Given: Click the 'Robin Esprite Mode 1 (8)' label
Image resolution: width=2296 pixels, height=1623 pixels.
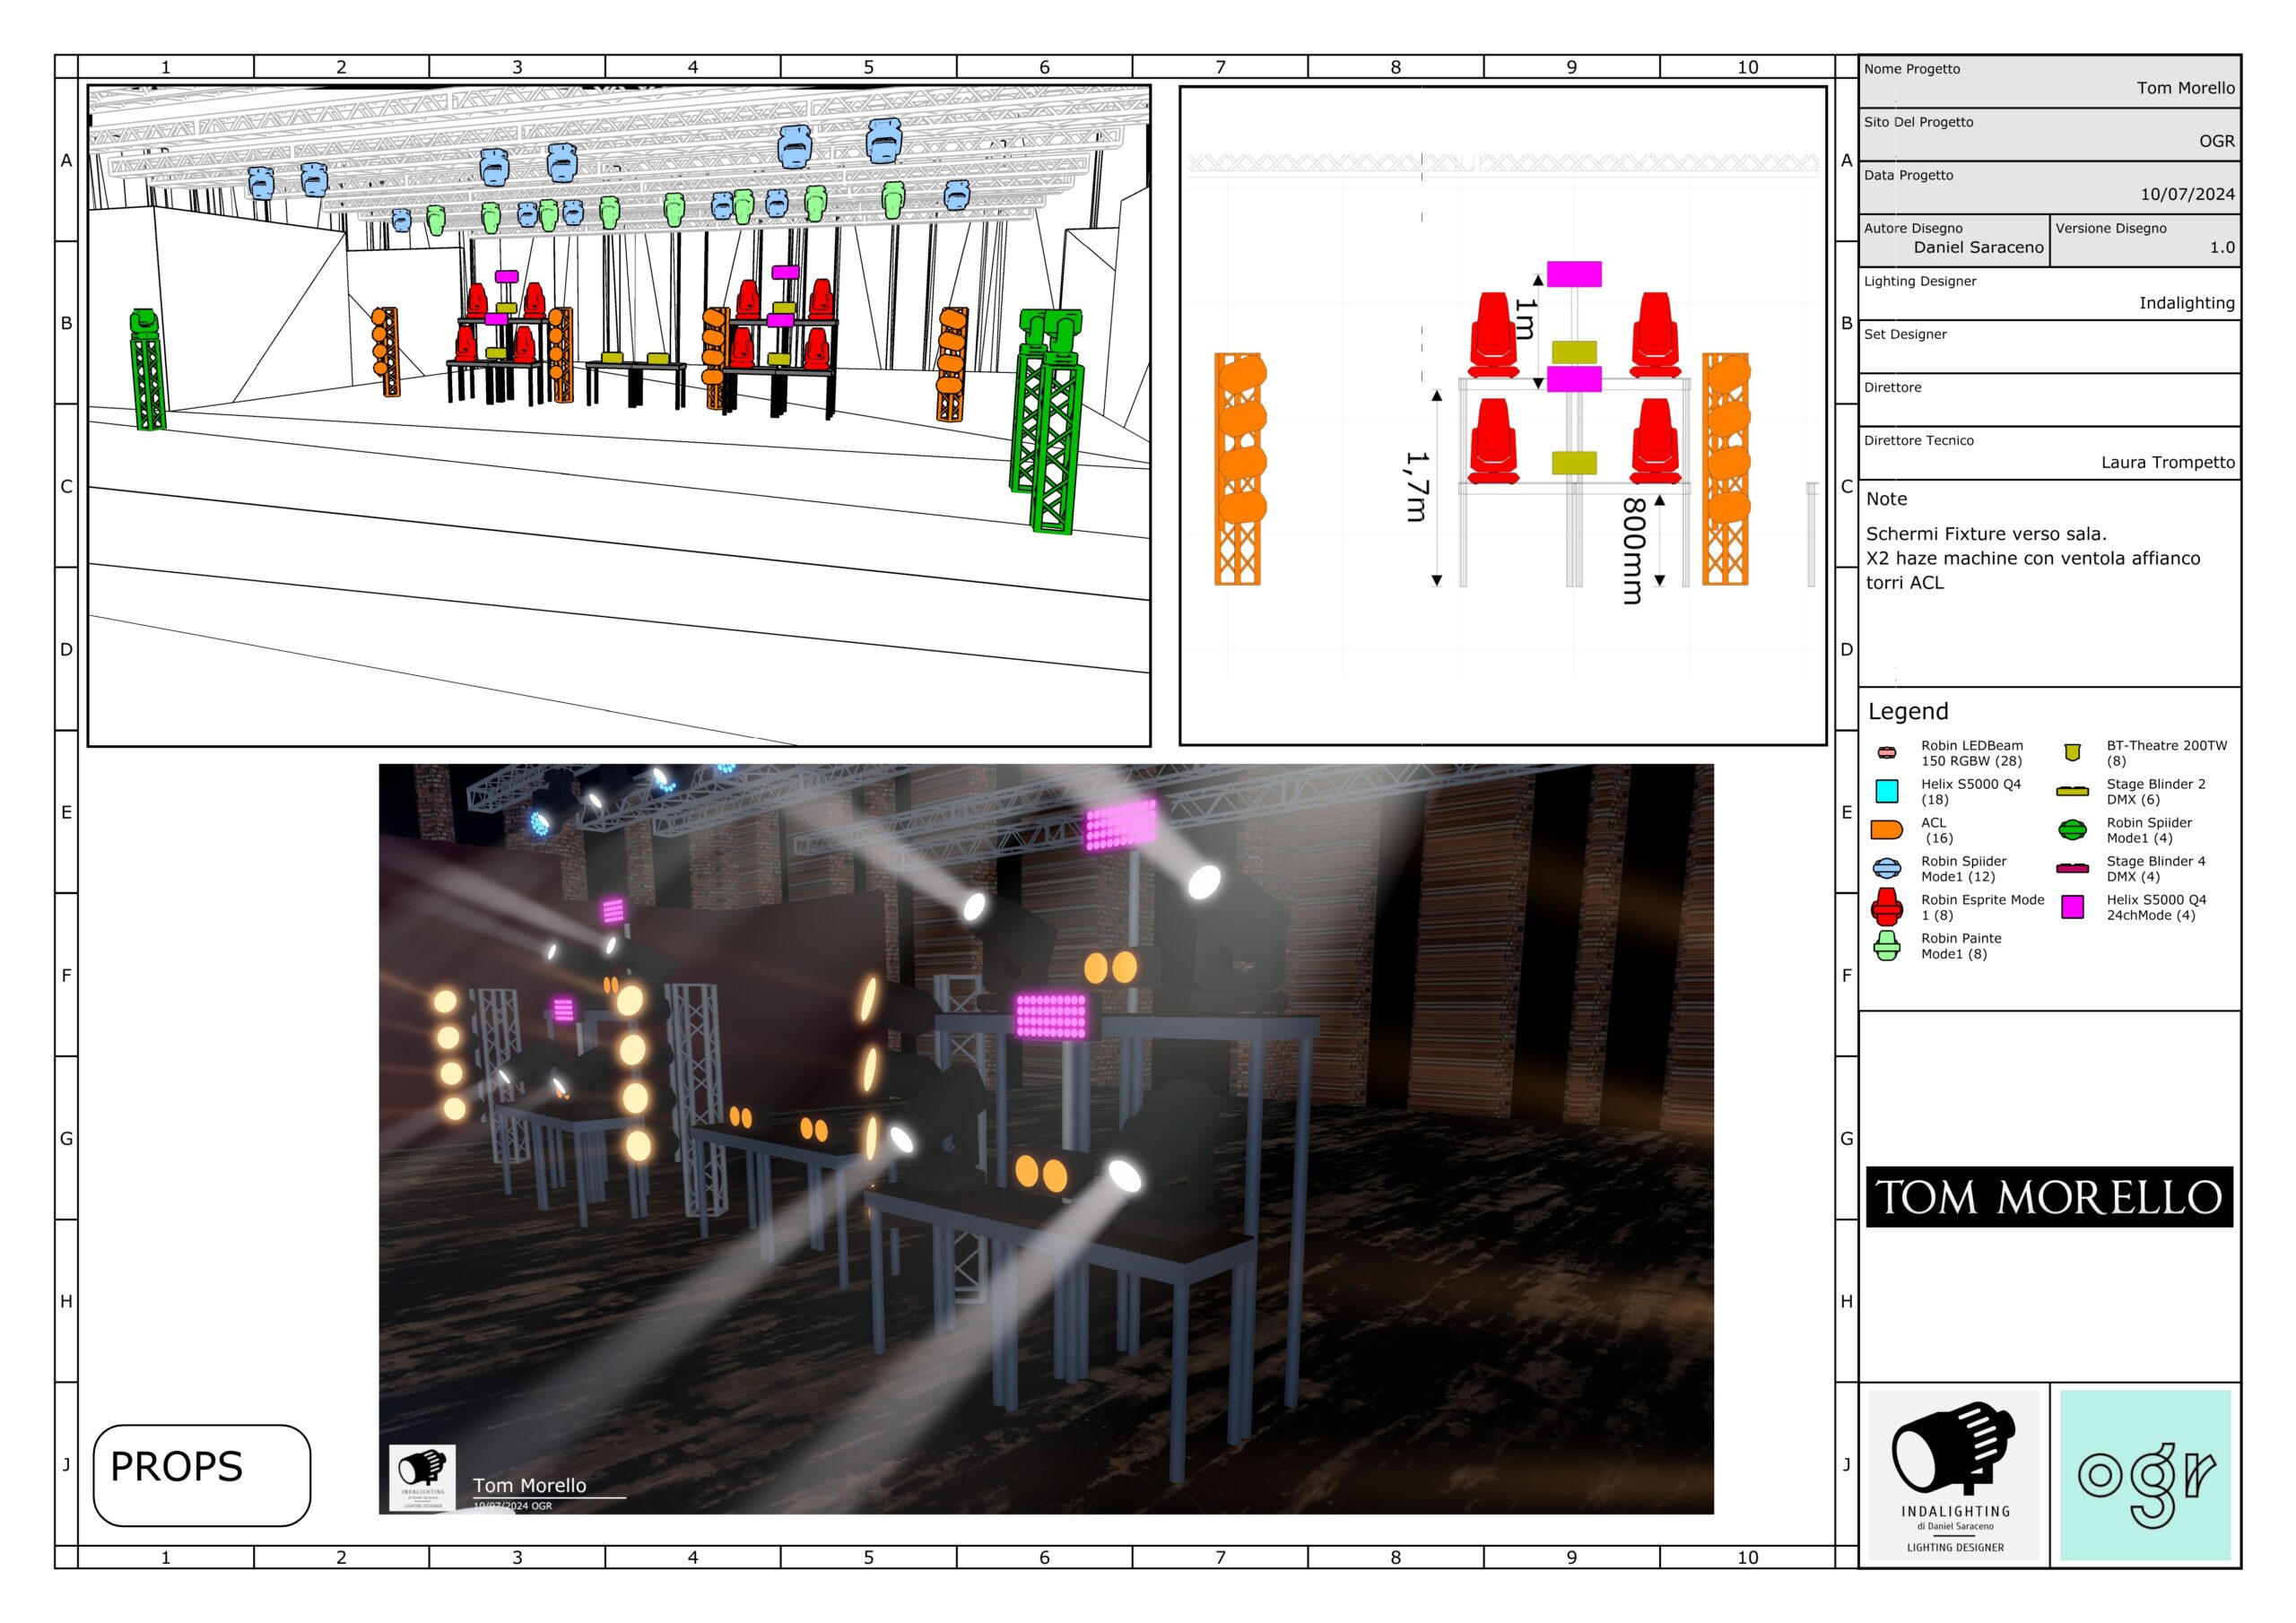Looking at the screenshot, I should click(1982, 907).
